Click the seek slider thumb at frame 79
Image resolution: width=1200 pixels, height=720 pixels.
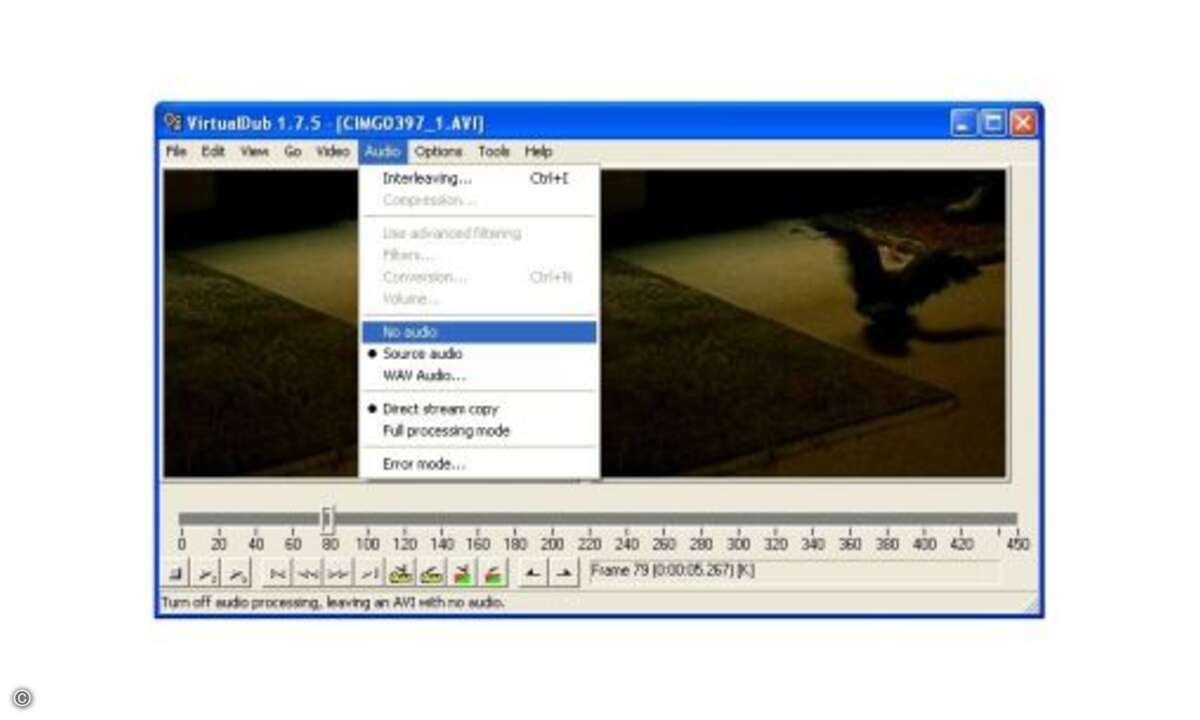[327, 519]
